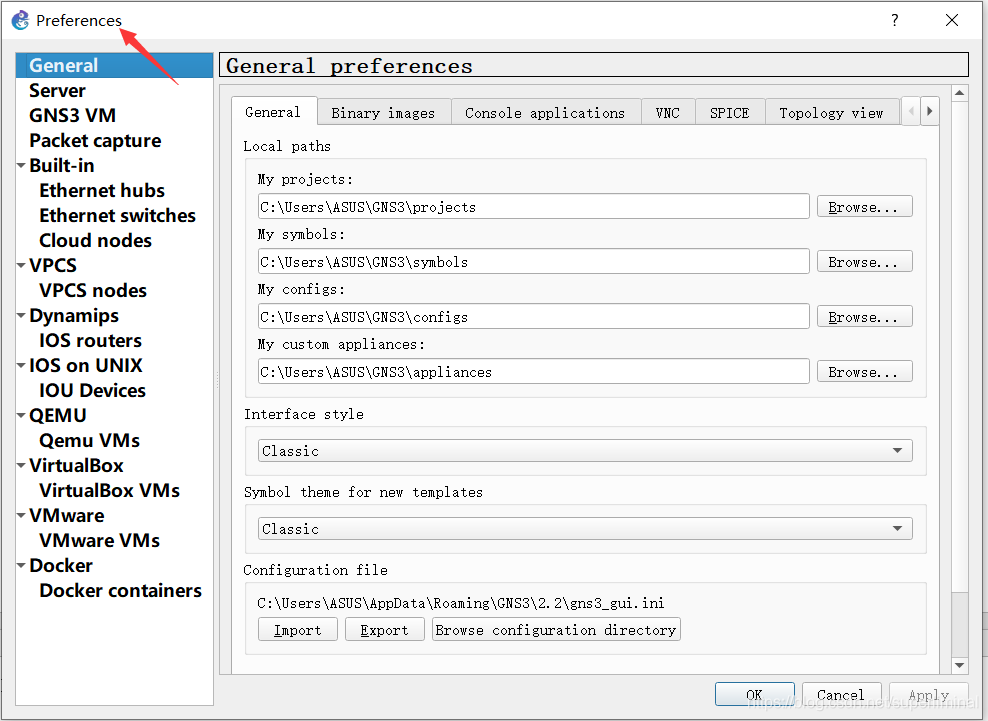Open VirtualBox VMs preferences
This screenshot has width=988, height=721.
click(110, 491)
